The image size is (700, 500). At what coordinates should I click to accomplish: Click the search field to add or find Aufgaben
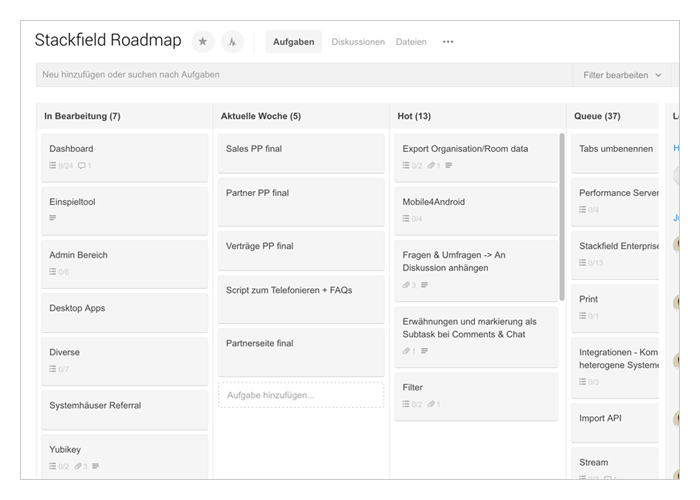[304, 75]
